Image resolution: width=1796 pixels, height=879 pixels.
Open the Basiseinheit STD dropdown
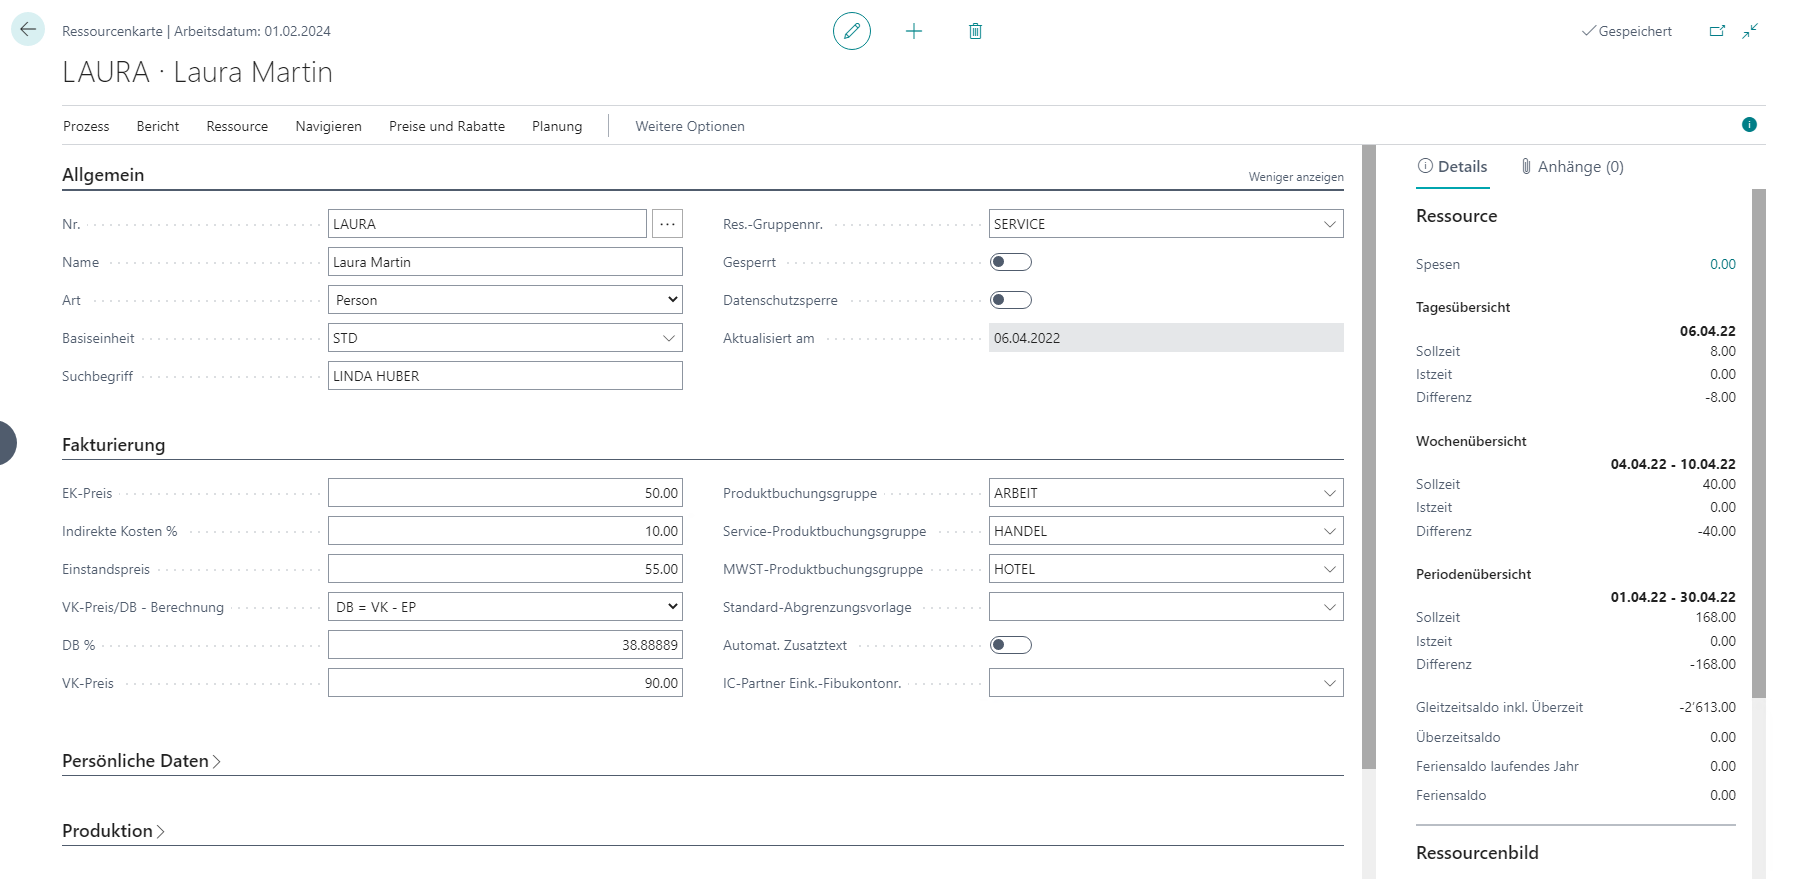669,338
